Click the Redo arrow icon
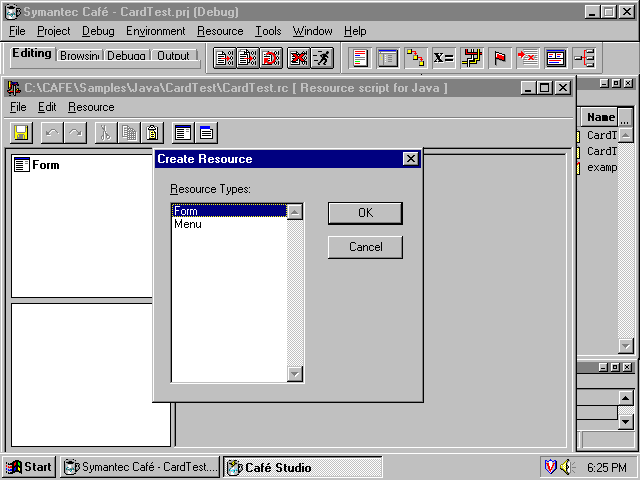Screen dimensions: 640x480 click(76, 133)
